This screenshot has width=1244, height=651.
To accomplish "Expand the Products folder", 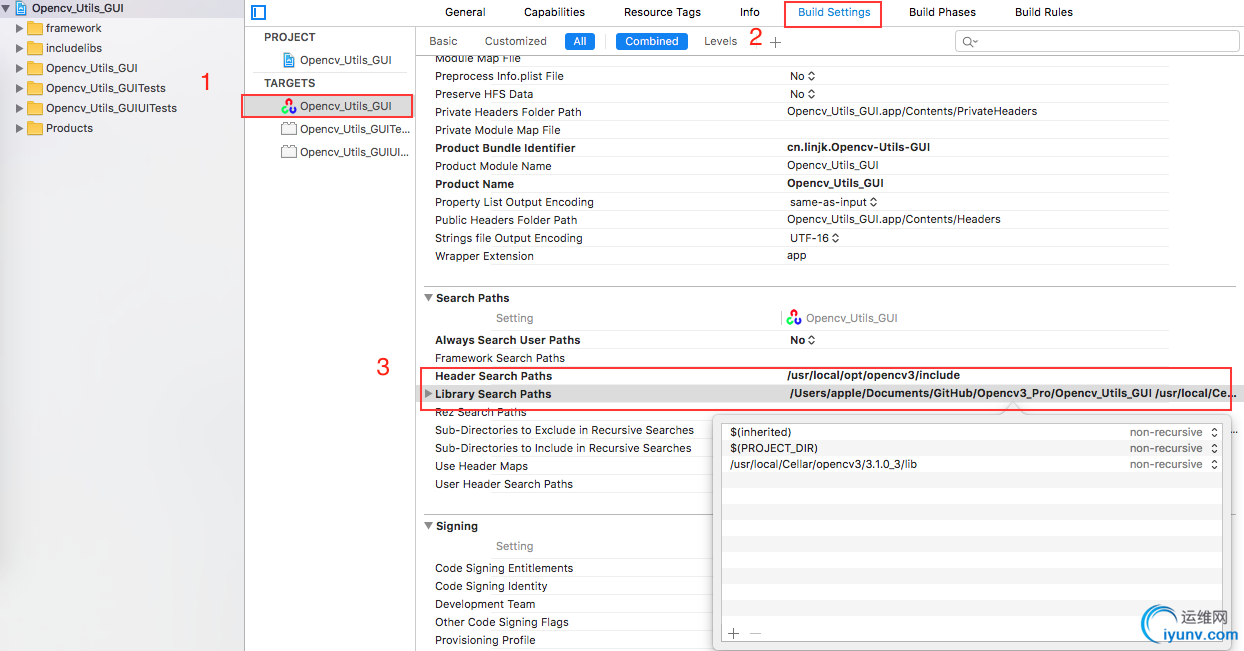I will coord(19,128).
